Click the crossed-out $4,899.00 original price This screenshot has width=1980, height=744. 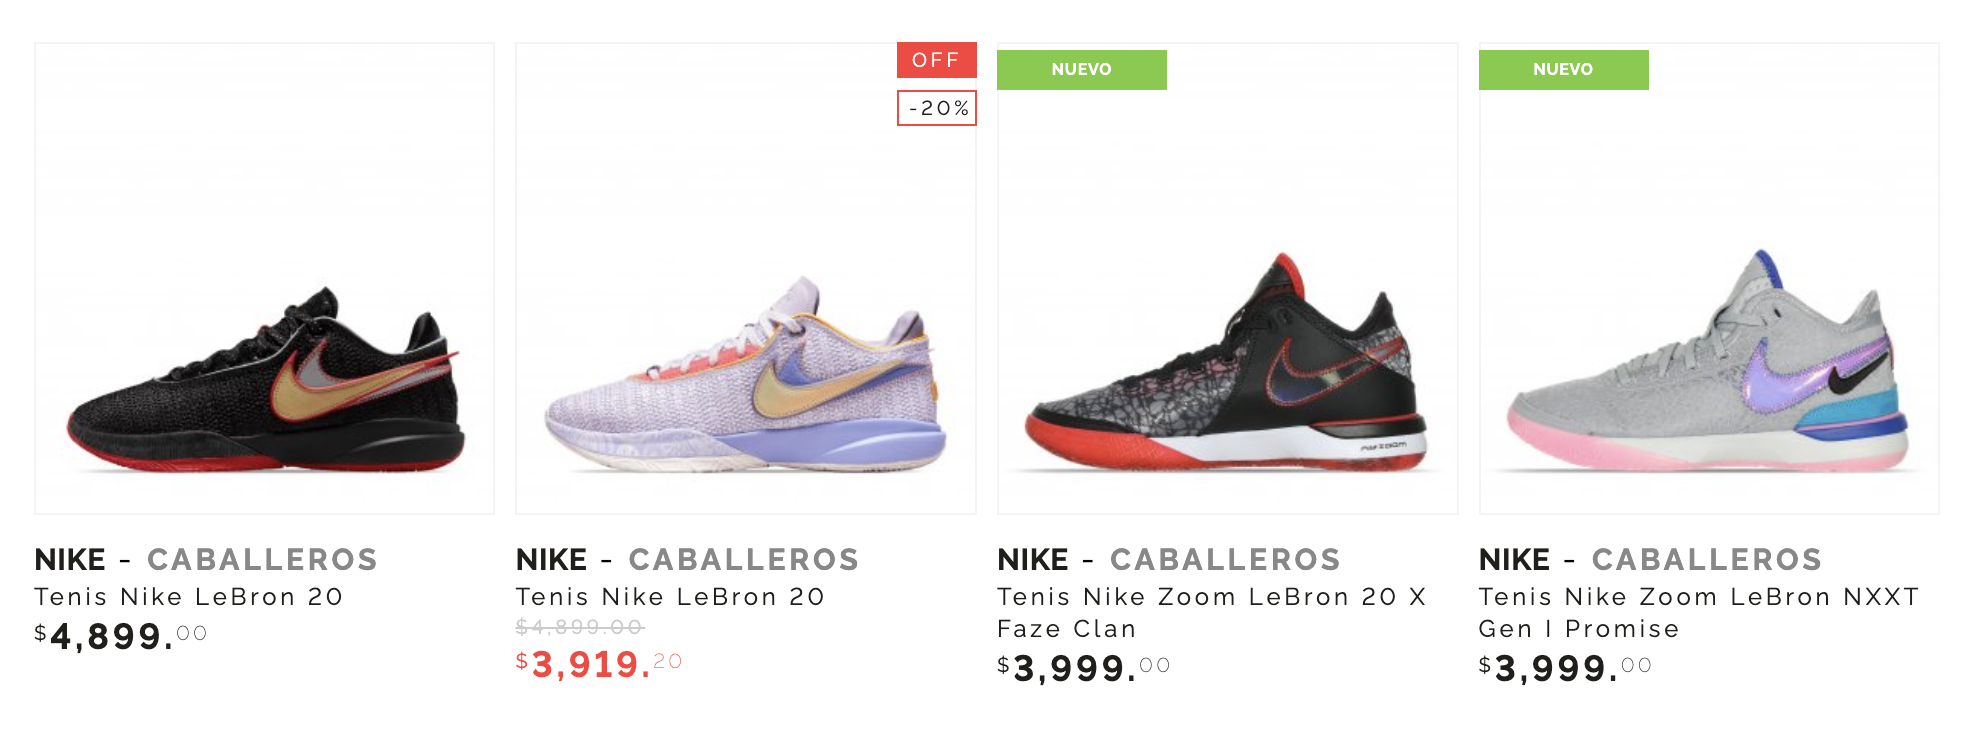tap(580, 627)
